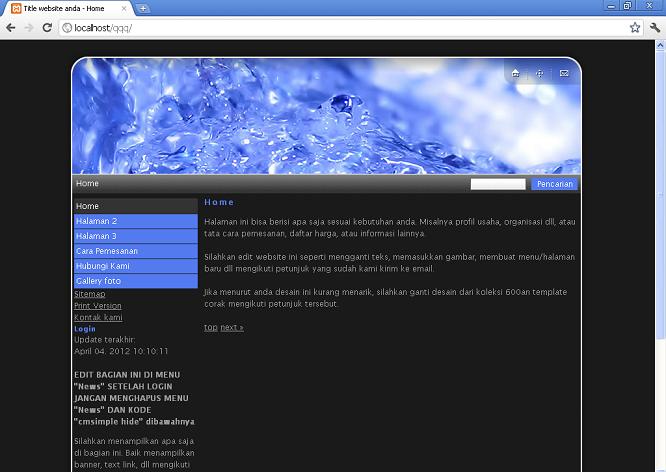This screenshot has width=666, height=472.
Task: Click the browser back arrow
Action: pyautogui.click(x=11, y=28)
